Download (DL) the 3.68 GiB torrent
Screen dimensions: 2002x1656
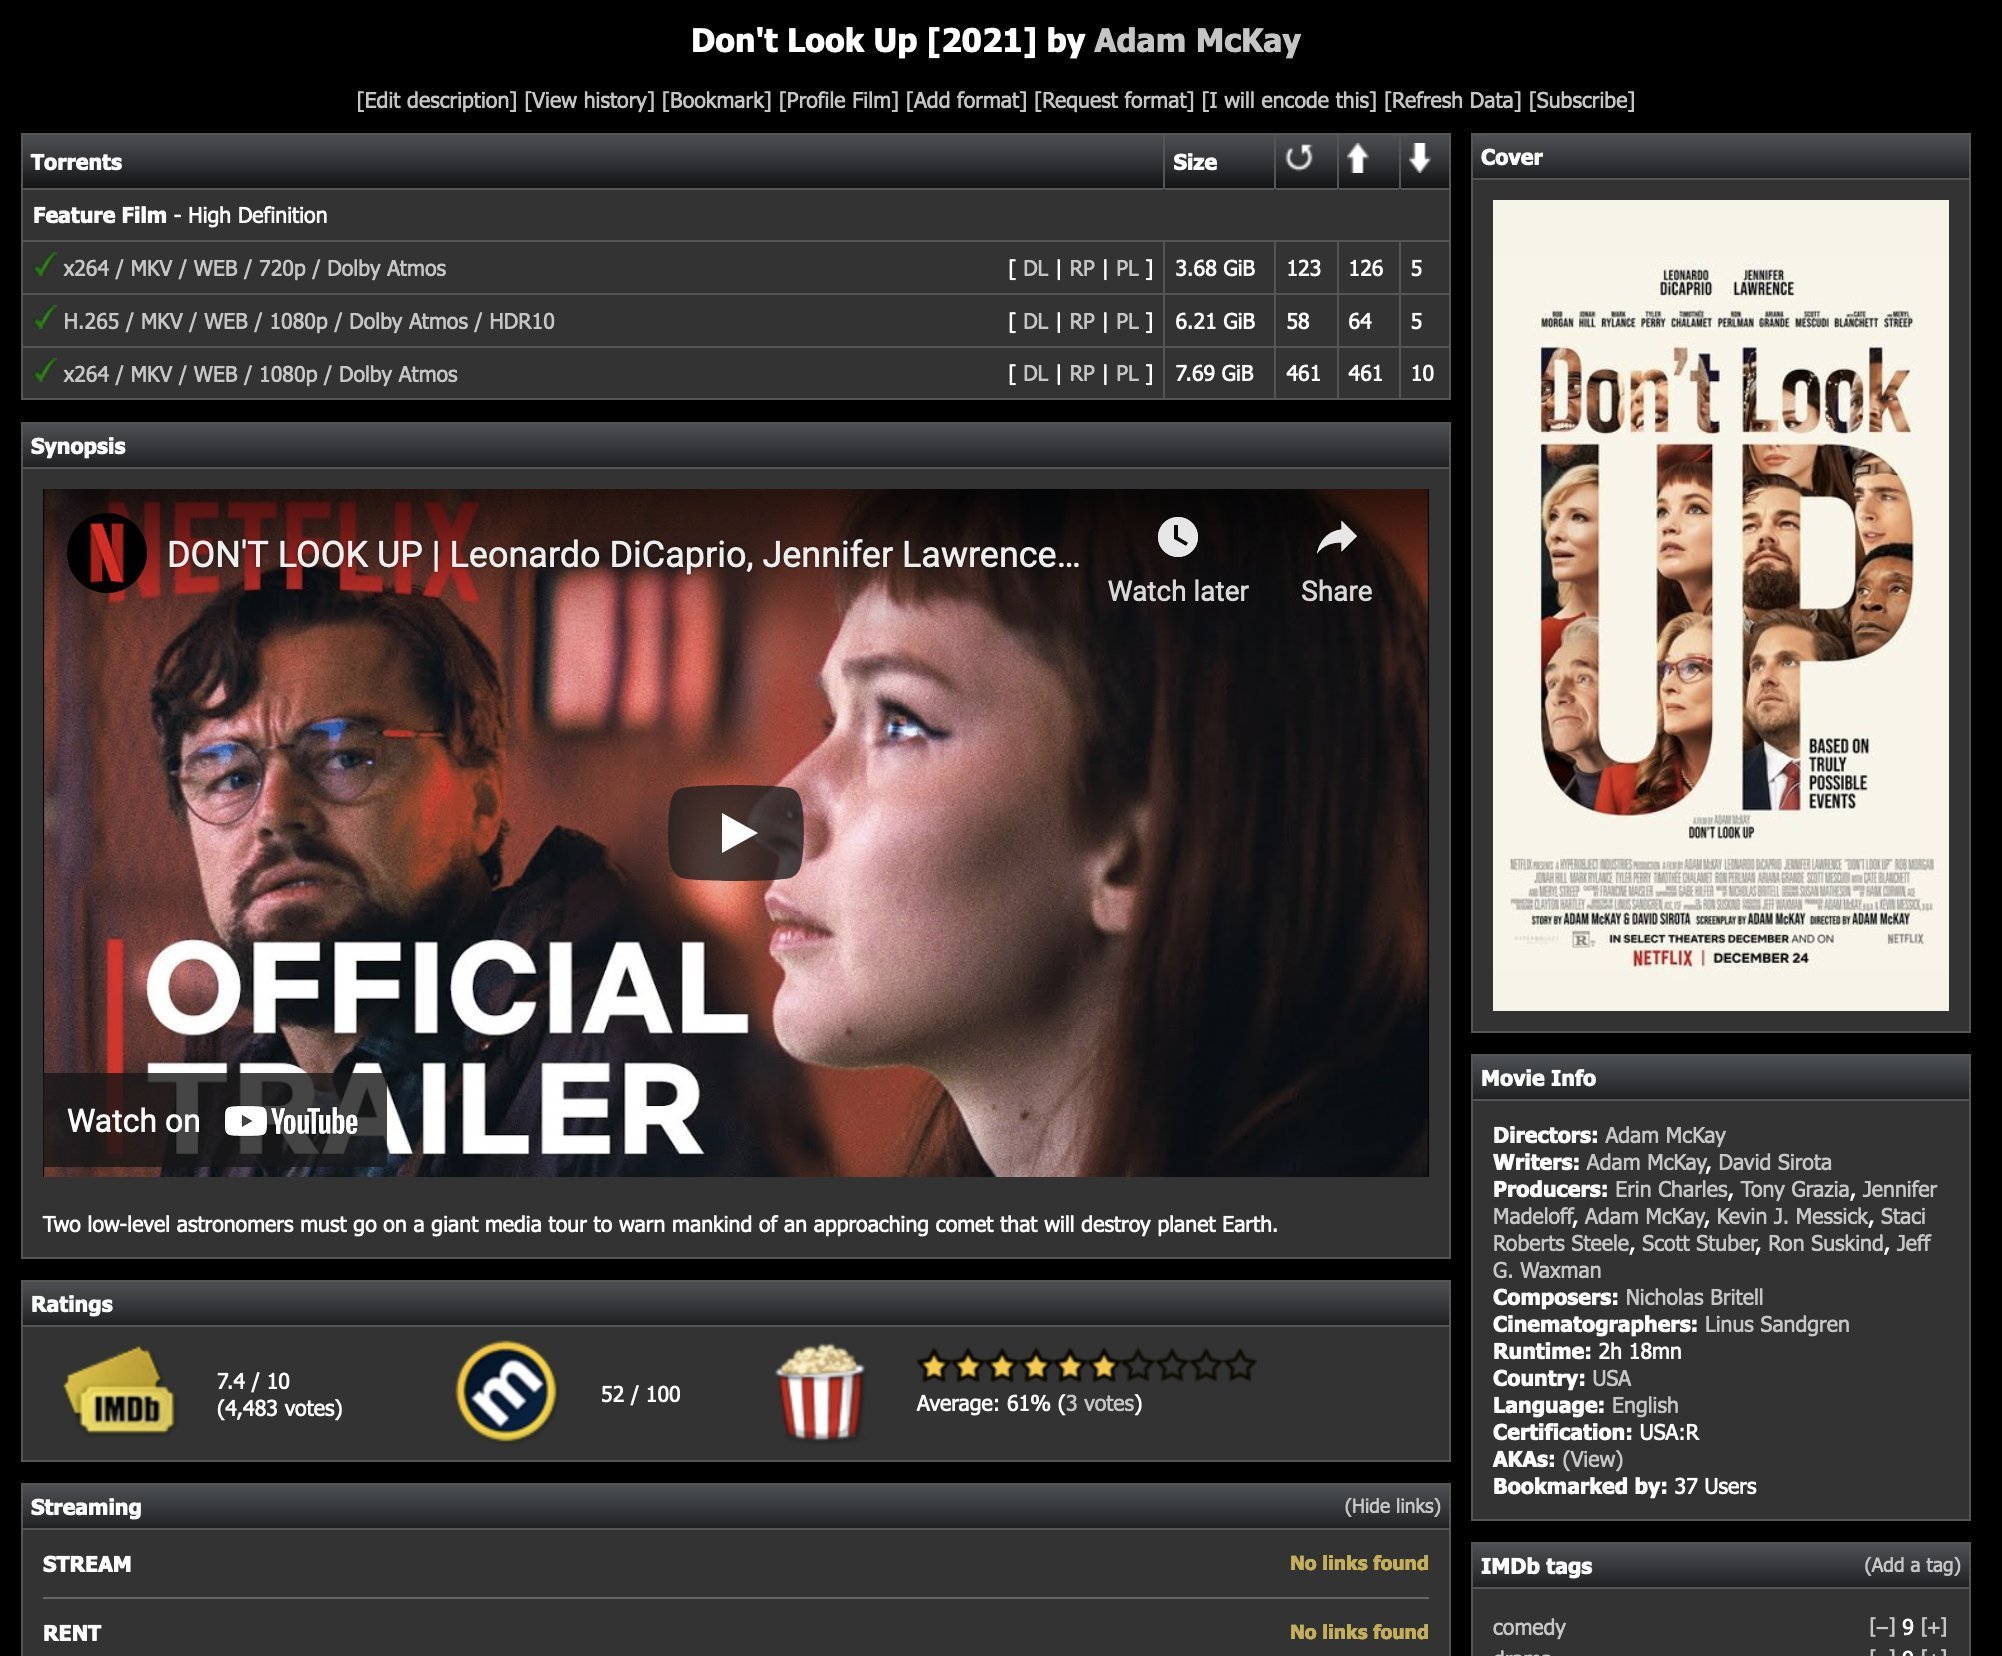coord(1035,268)
